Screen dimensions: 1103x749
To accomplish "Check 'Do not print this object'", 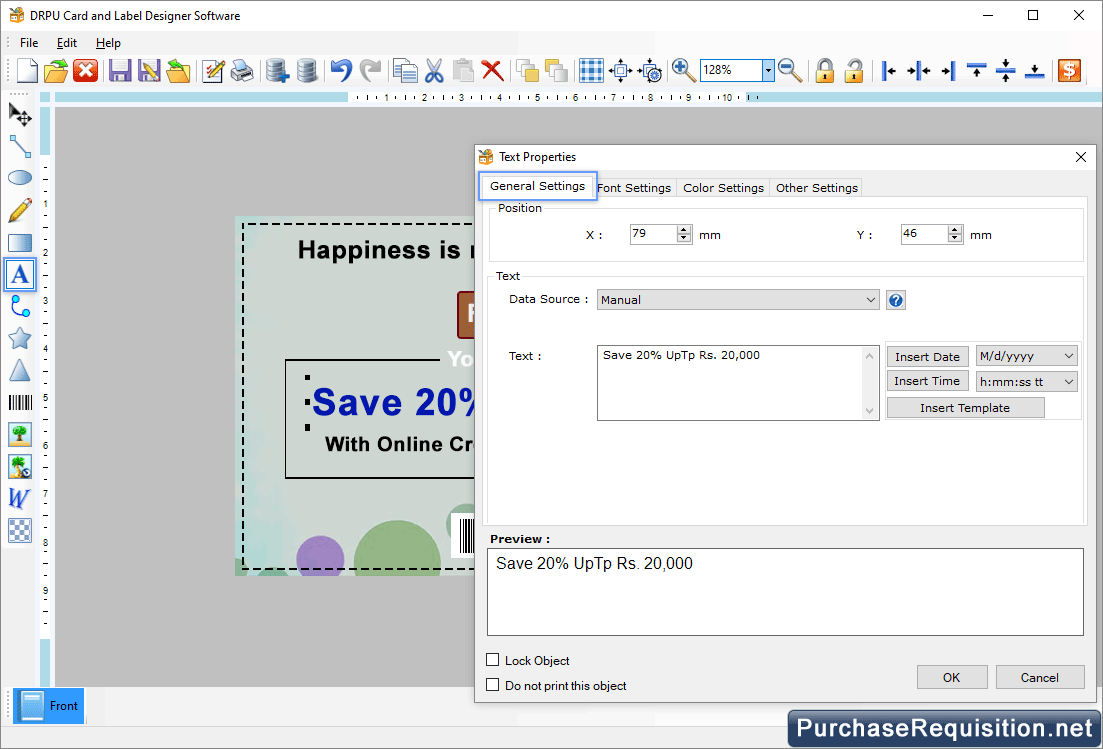I will point(490,685).
